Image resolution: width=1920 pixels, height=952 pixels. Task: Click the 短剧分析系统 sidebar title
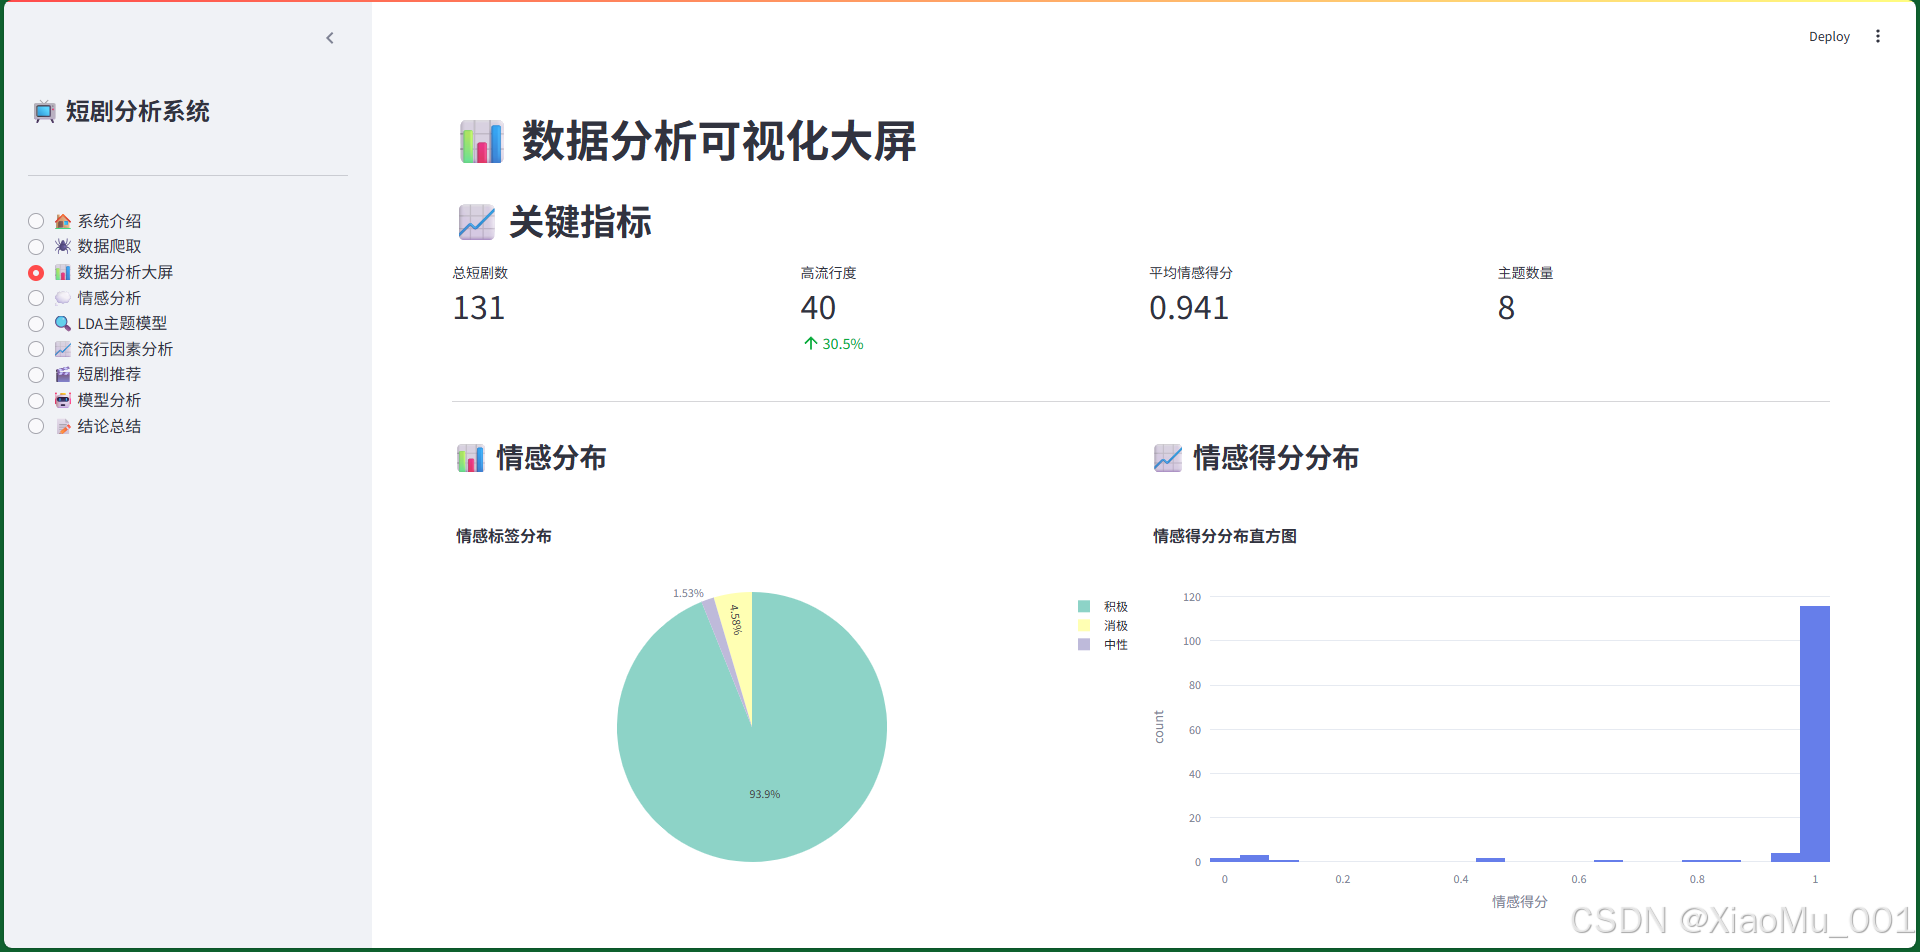pos(138,112)
